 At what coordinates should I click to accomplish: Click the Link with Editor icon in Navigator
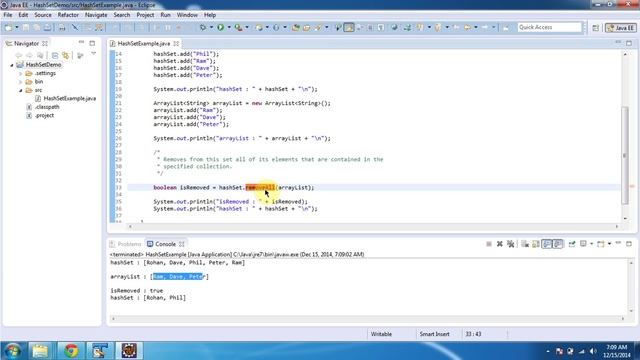[65, 55]
